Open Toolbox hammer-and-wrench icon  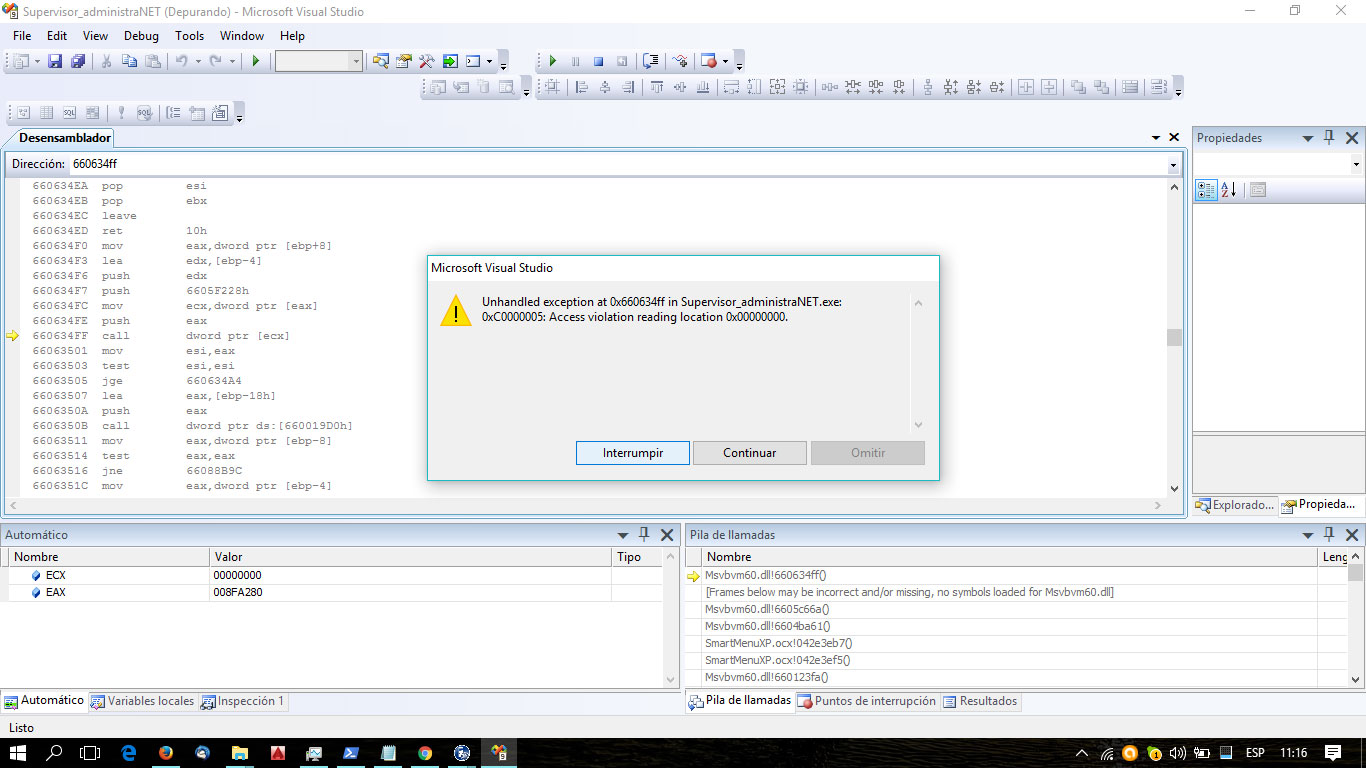point(427,61)
